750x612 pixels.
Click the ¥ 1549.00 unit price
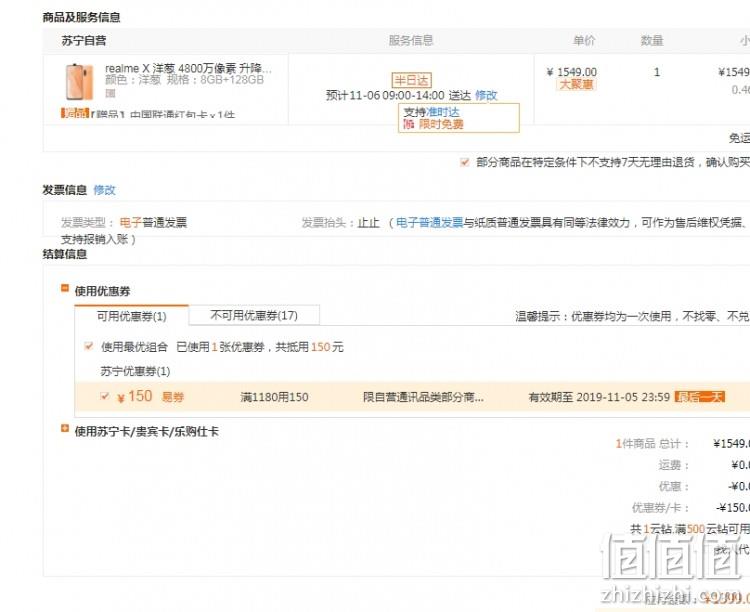(x=572, y=72)
